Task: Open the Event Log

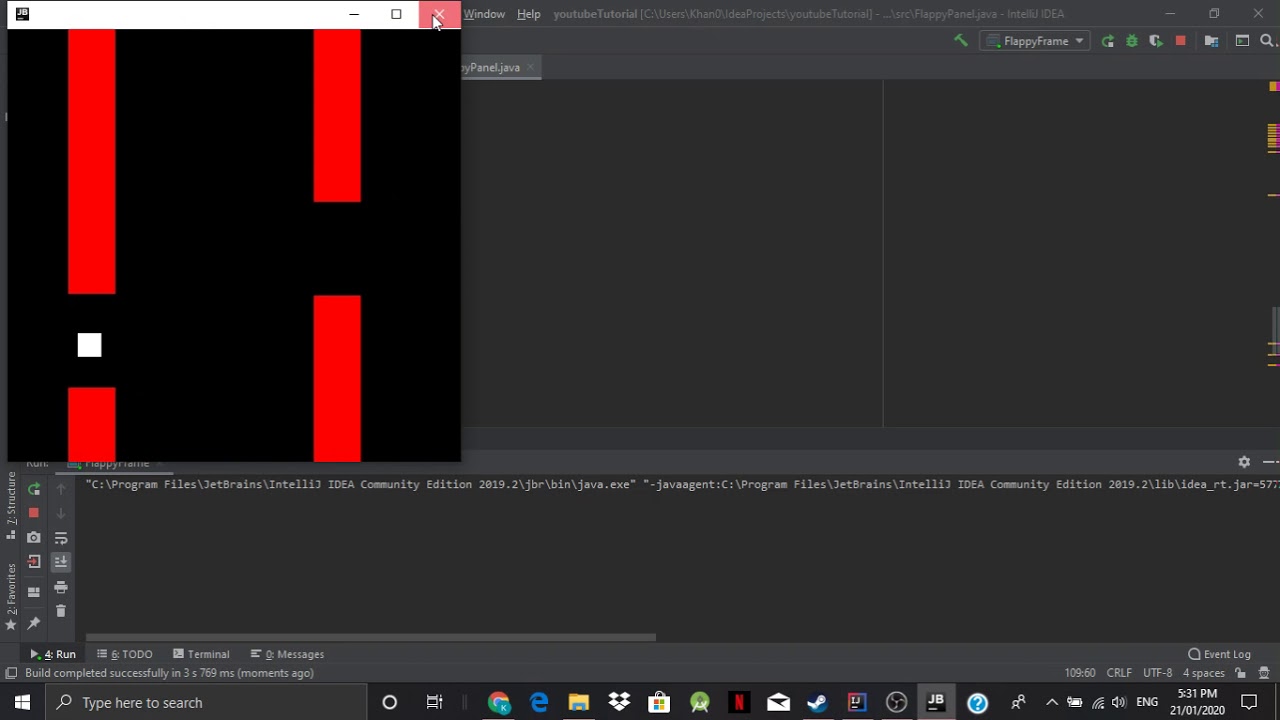Action: pos(1219,654)
